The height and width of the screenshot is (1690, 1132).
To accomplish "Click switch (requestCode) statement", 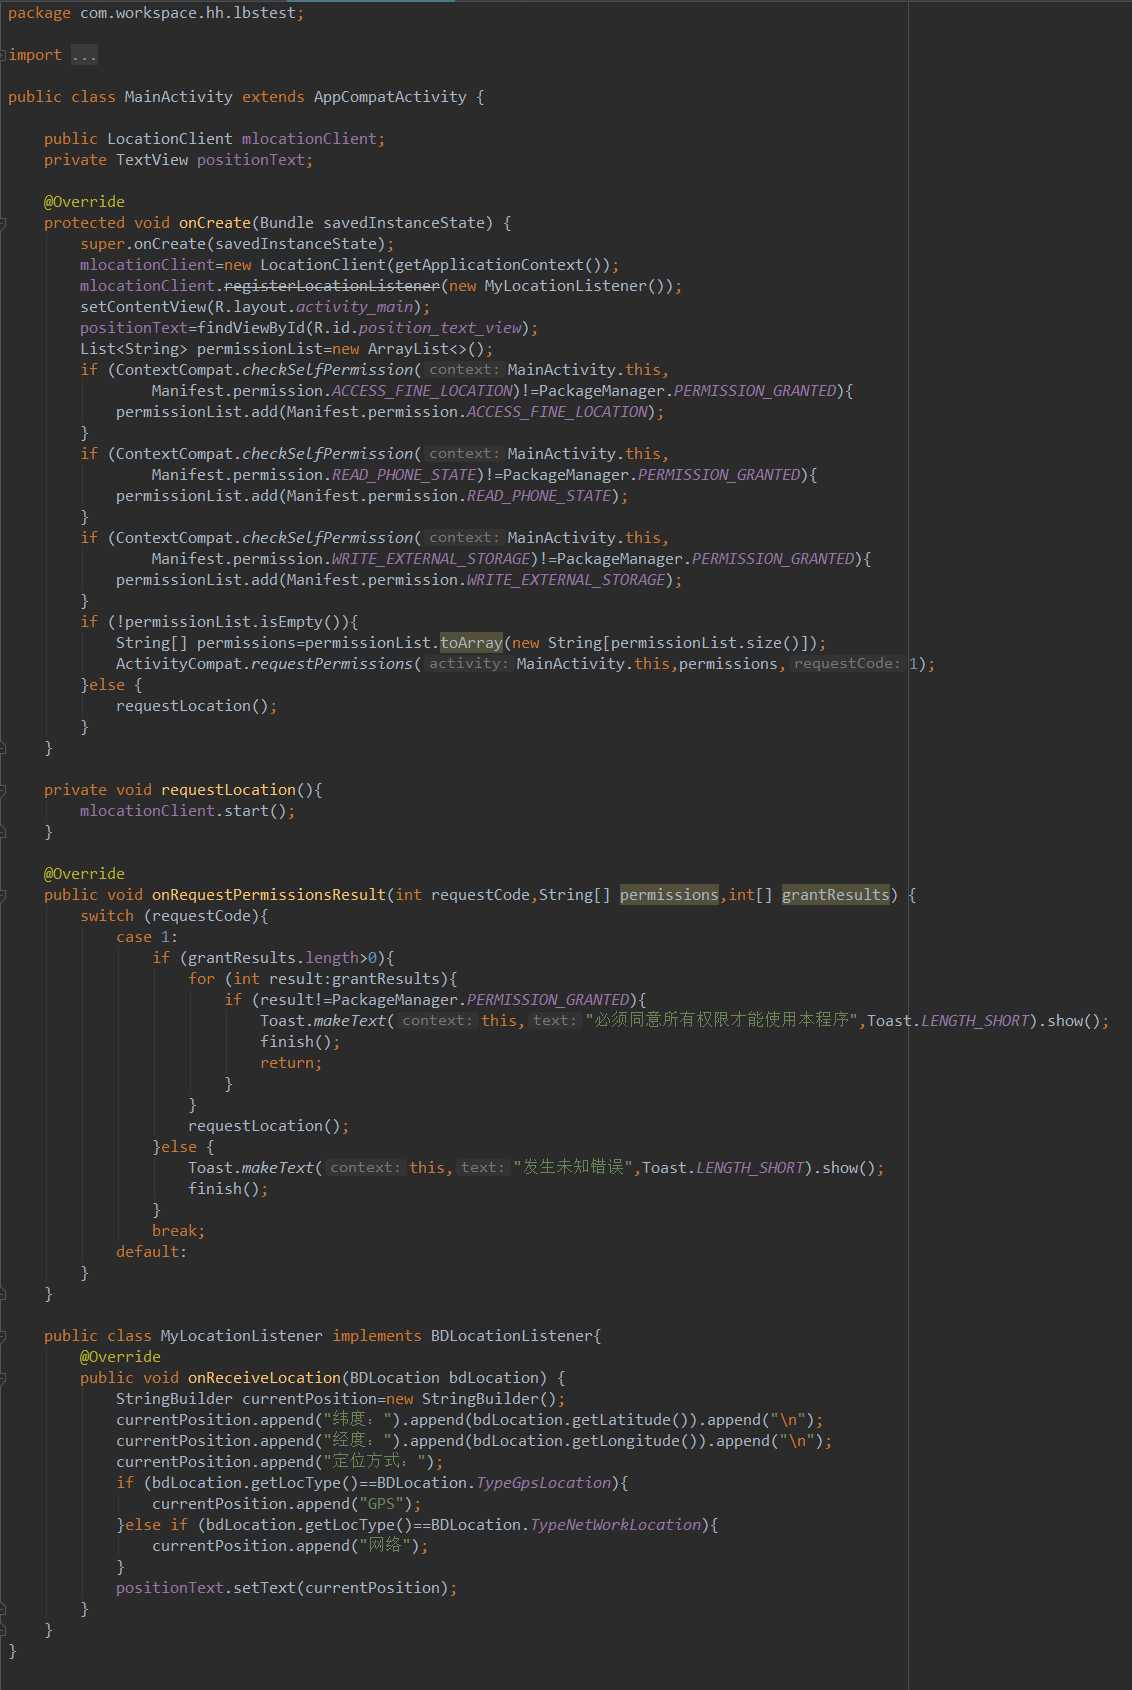I will pyautogui.click(x=174, y=916).
